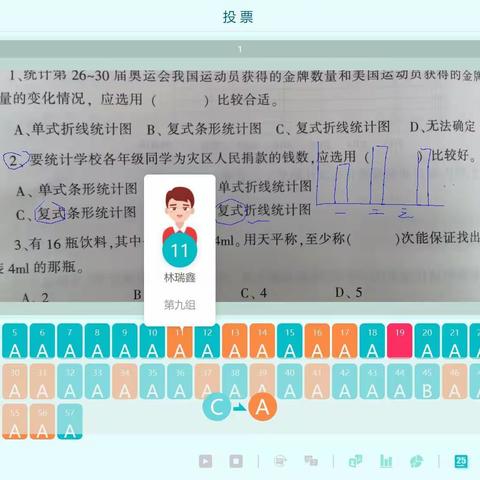Click option A、单式折线统计图 in question 1
This screenshot has width=480, height=480.
[x=73, y=129]
